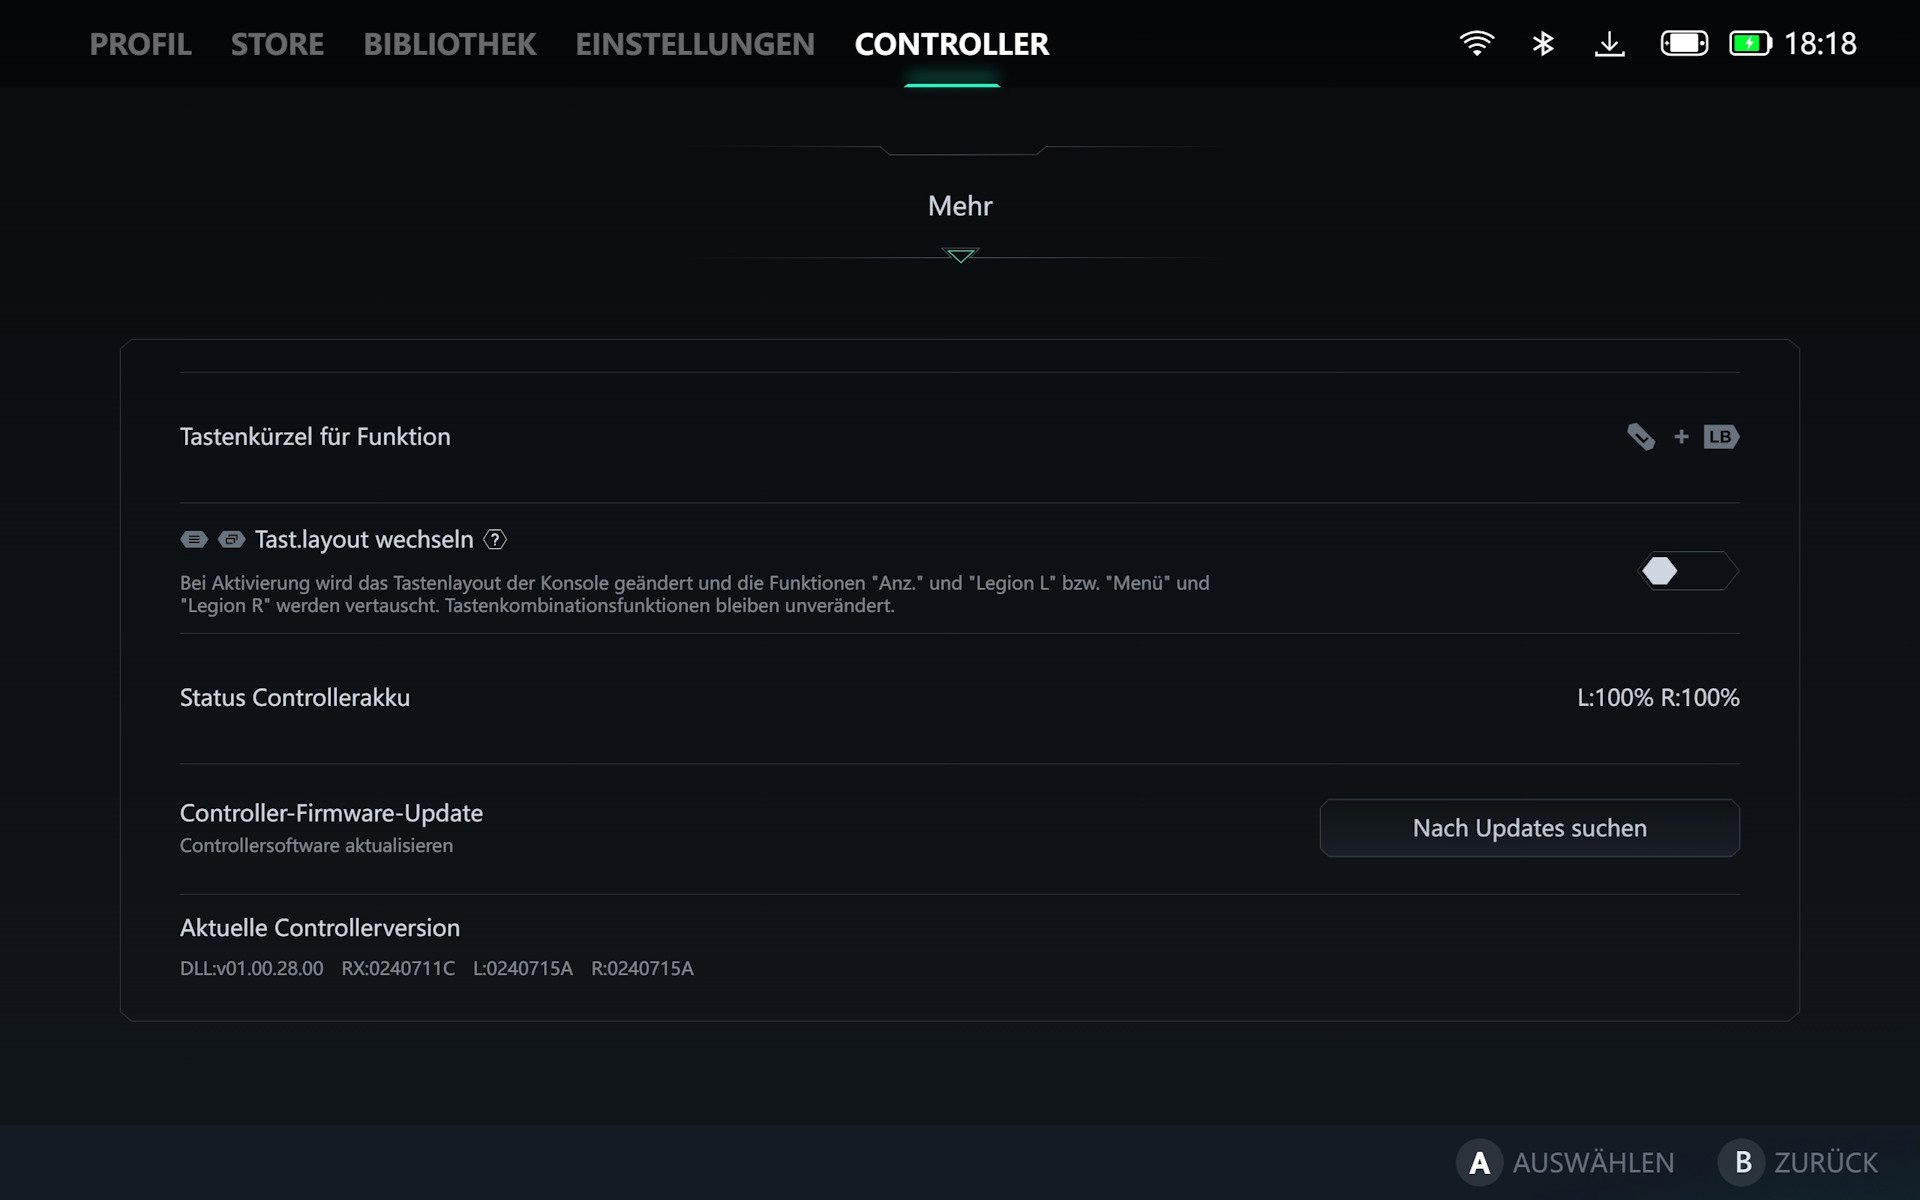Click Nach Updates suchen button

[x=1529, y=827]
